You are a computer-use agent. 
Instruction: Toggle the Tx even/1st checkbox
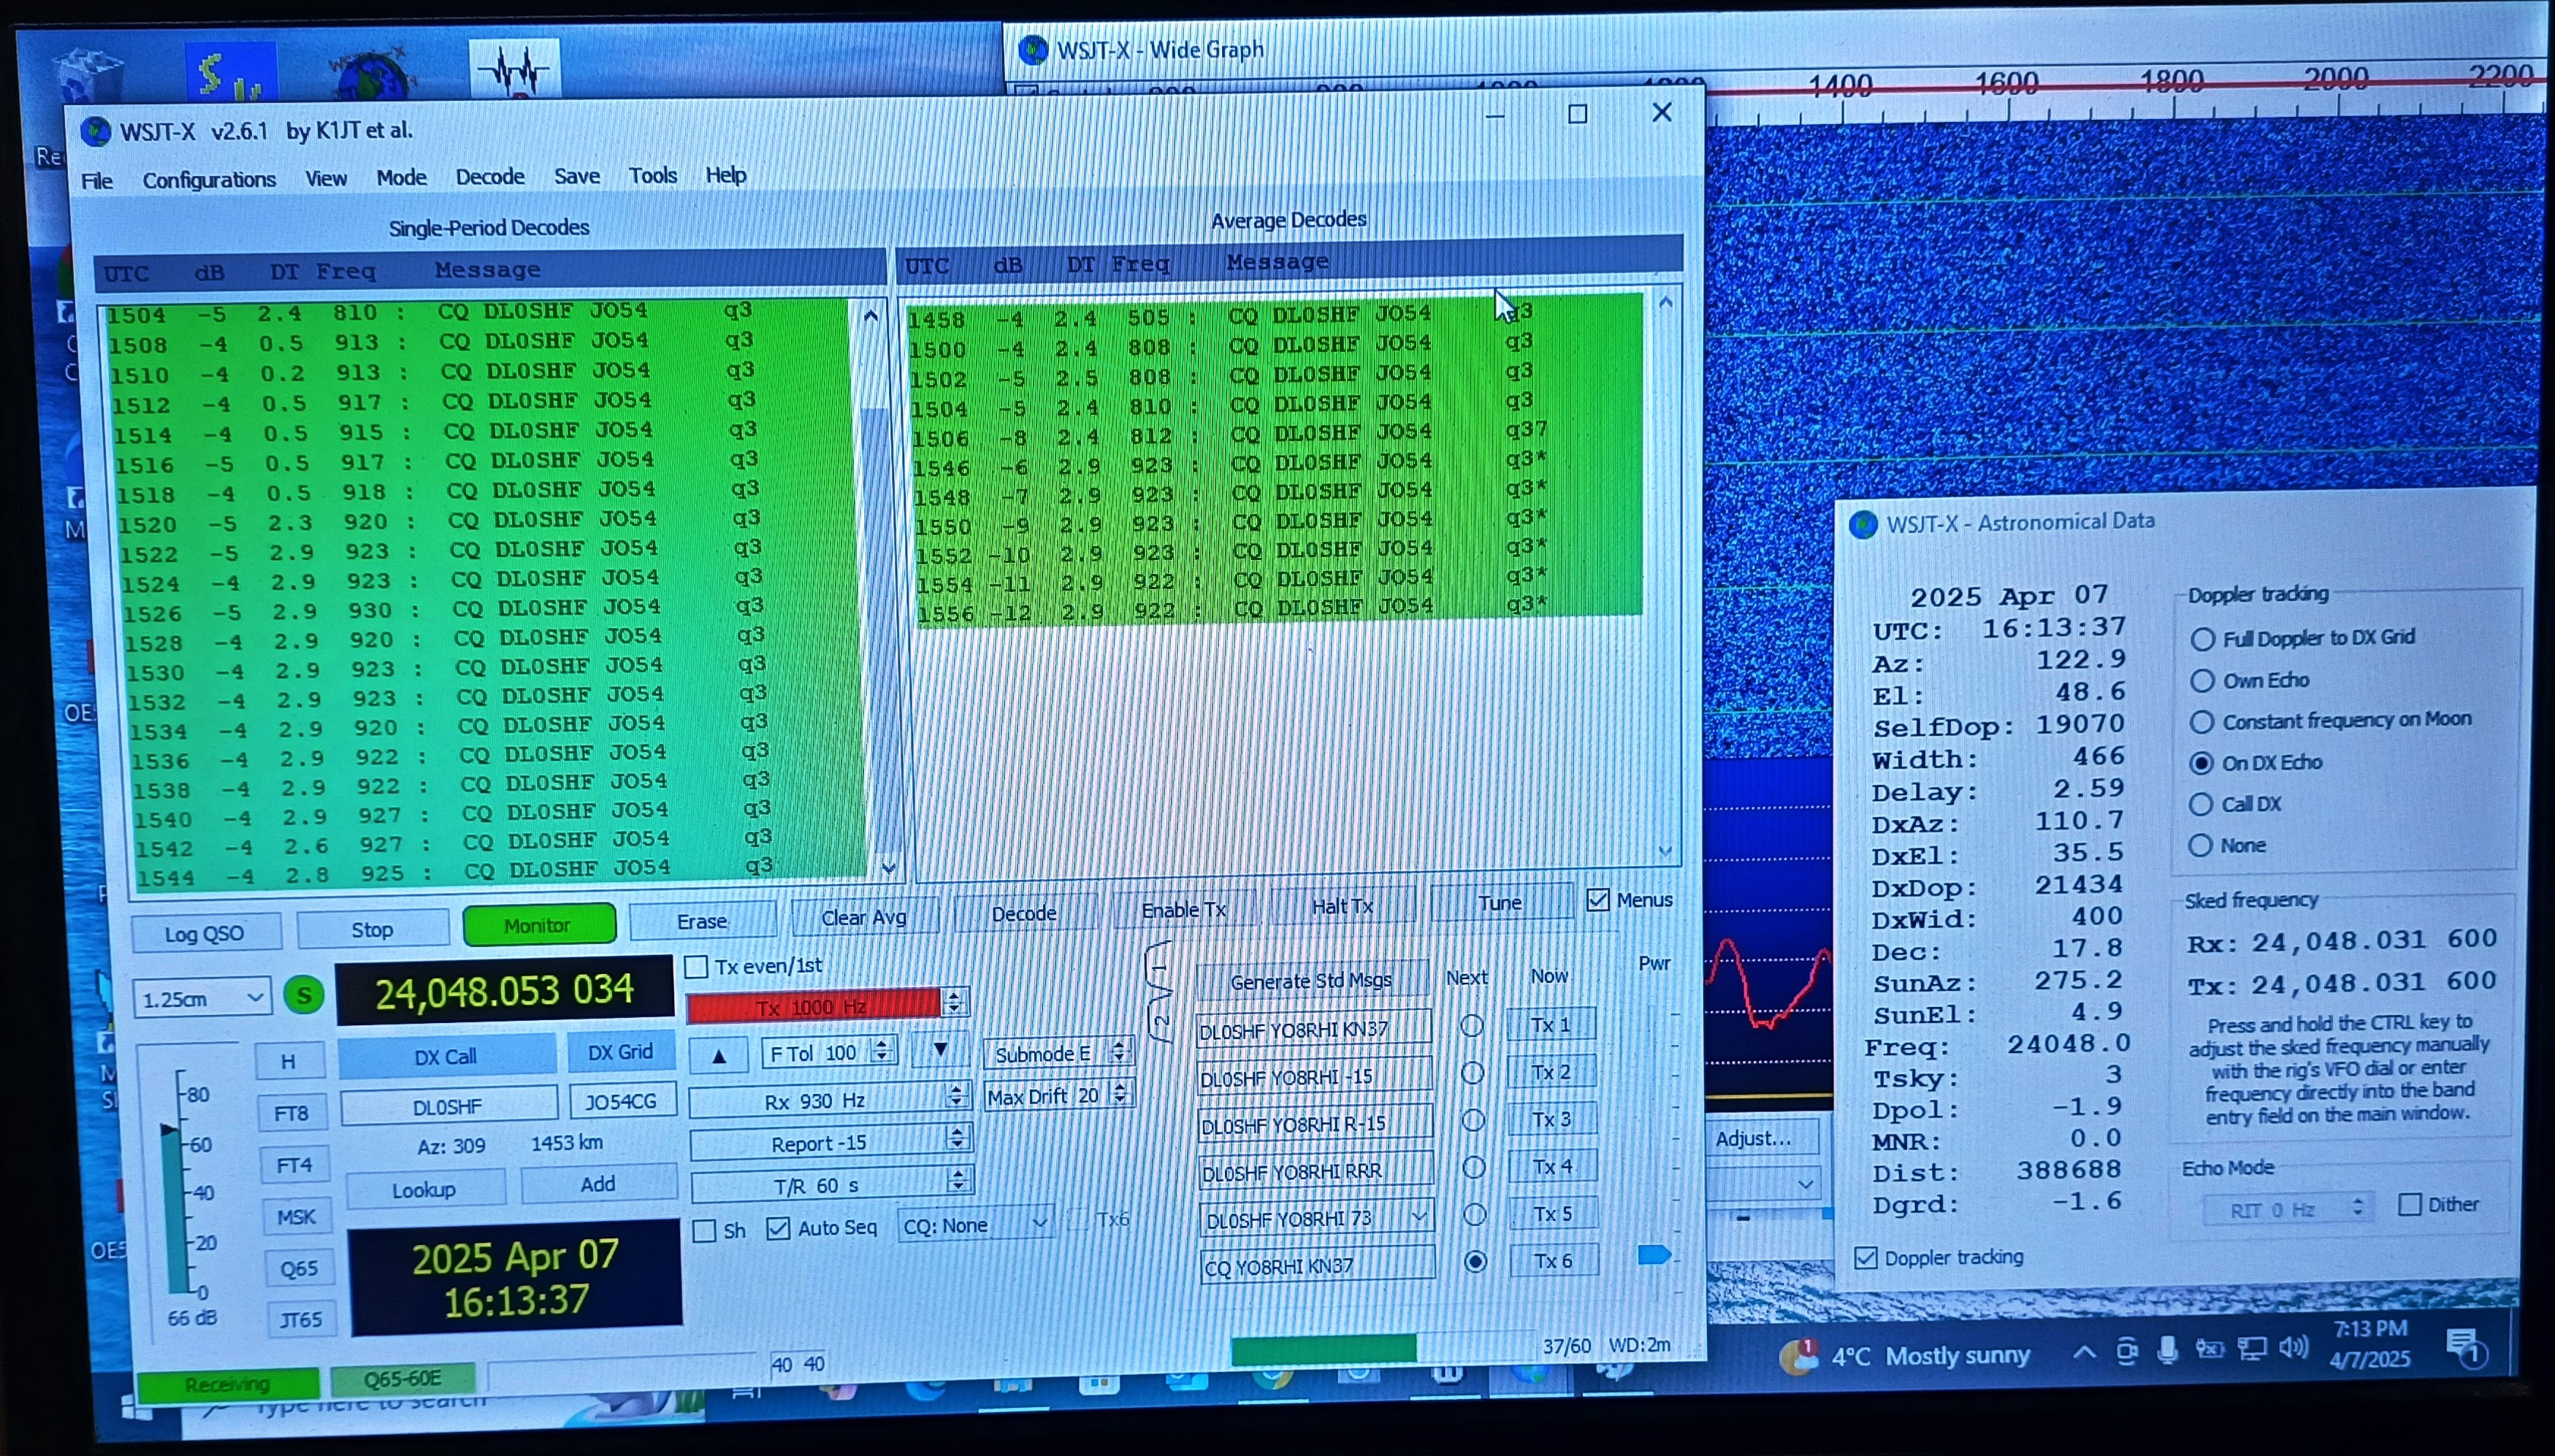(x=697, y=967)
